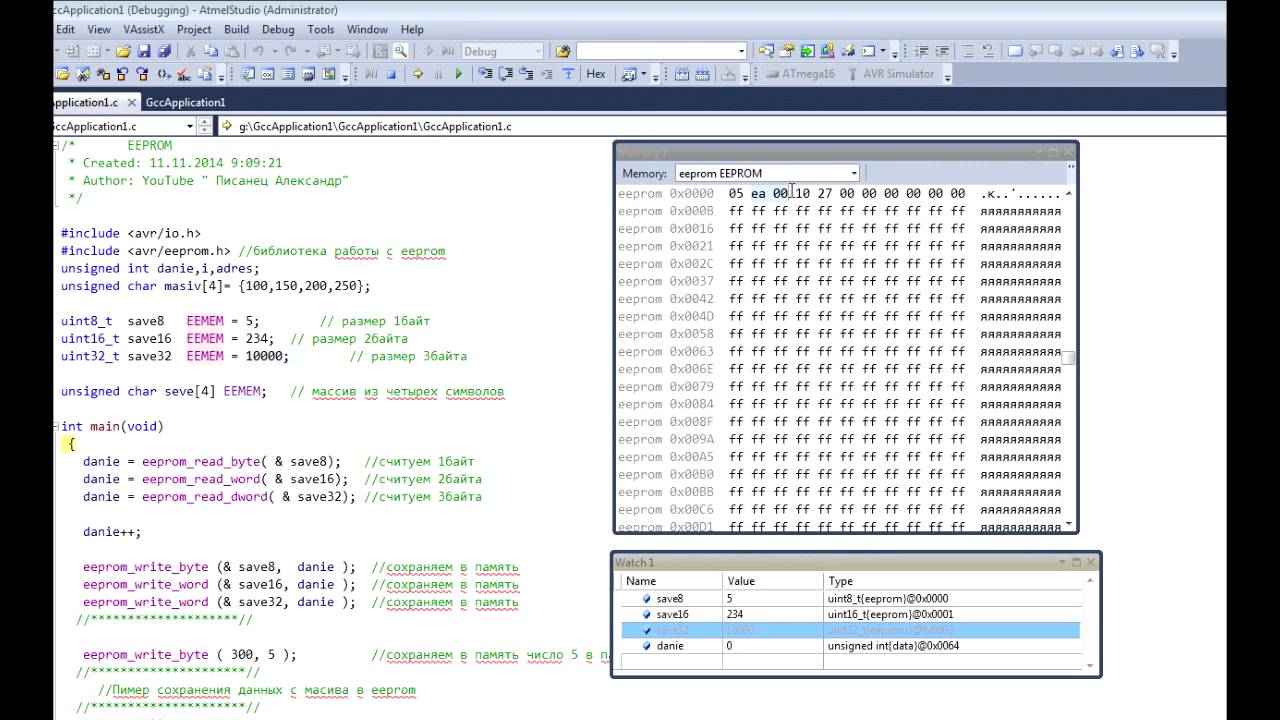Click the ATmega16 device button

(800, 74)
